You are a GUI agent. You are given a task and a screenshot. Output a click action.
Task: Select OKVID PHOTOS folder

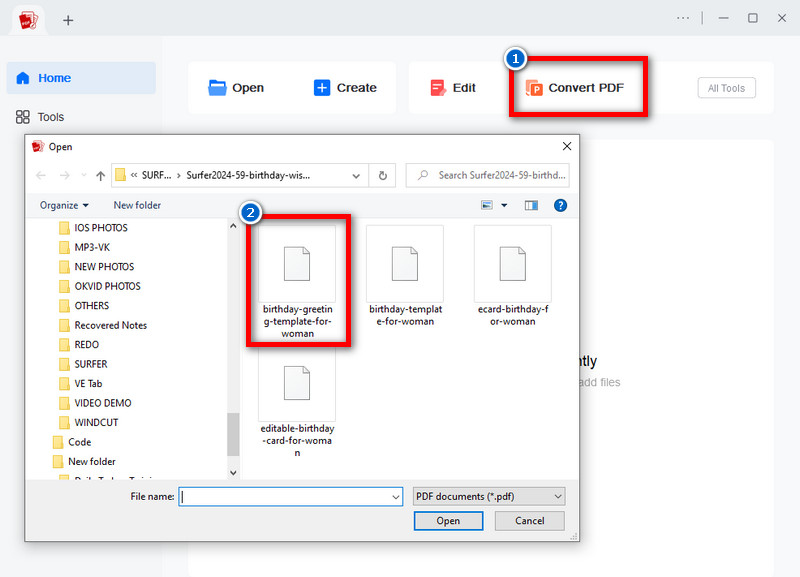[100, 286]
